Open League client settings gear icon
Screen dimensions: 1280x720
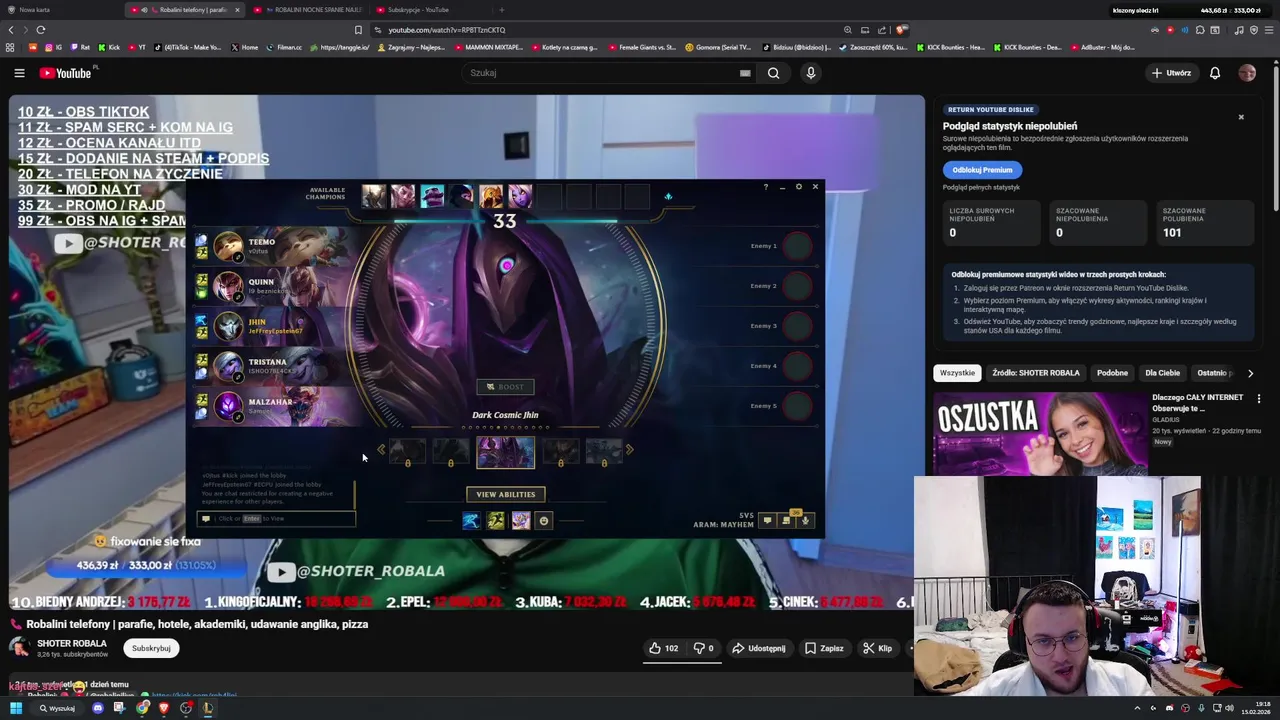798,187
